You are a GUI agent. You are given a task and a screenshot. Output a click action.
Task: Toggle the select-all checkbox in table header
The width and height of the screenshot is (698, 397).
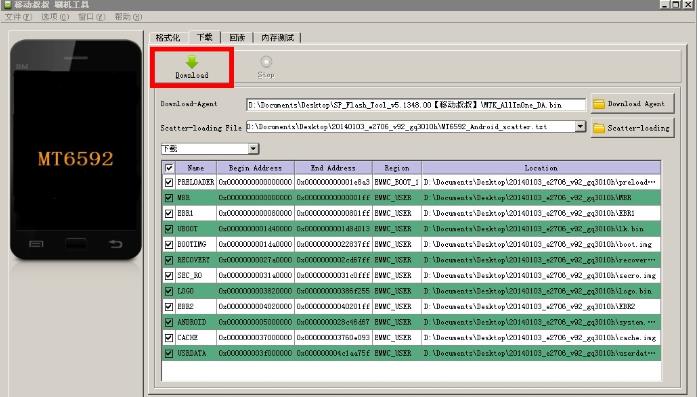[x=169, y=168]
